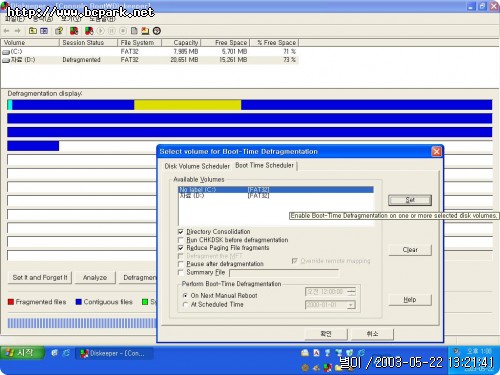Click the scheduled time spinner arrows
Image resolution: width=500 pixels, height=375 pixels.
(351, 292)
